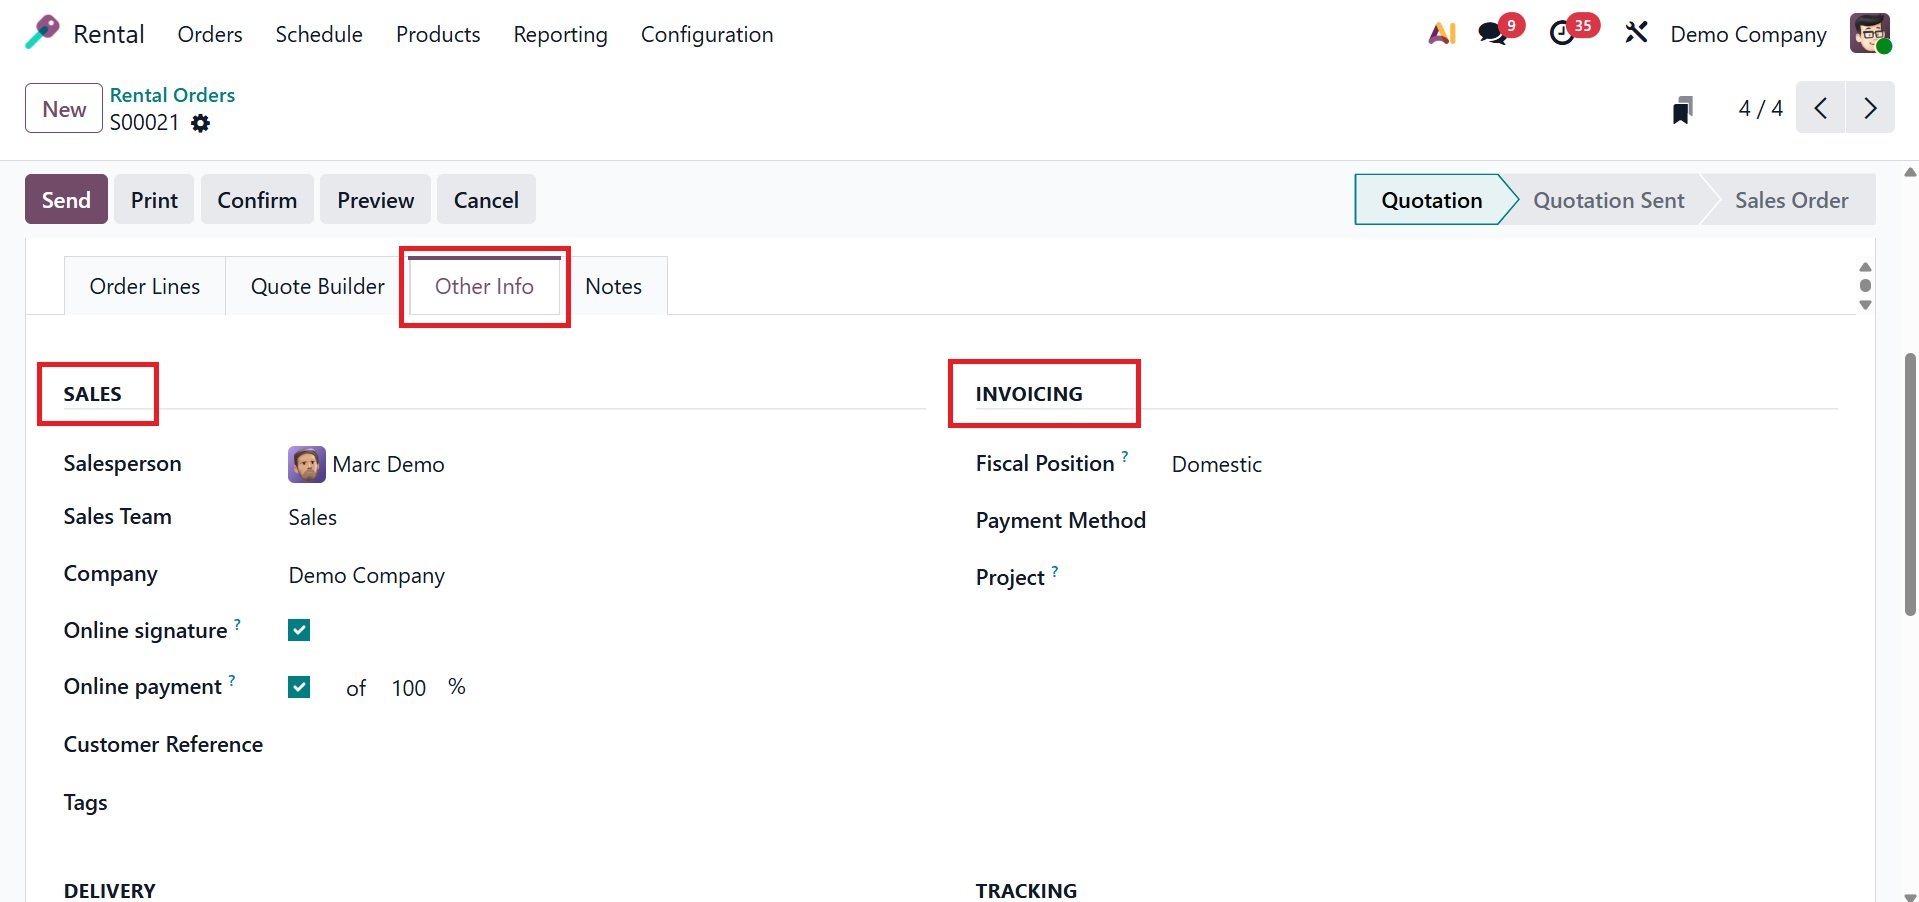Open the Configuration menu
Screen dimensions: 1919x902
tap(706, 34)
